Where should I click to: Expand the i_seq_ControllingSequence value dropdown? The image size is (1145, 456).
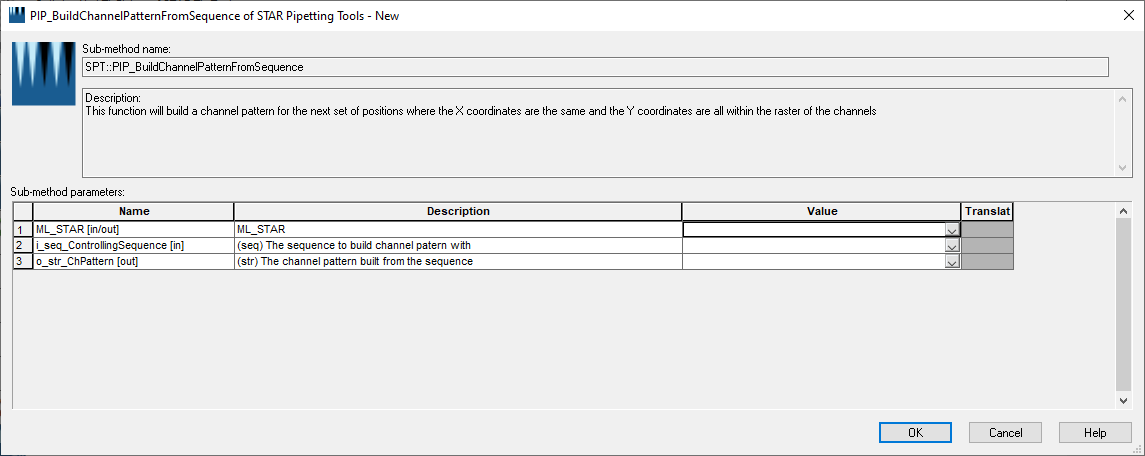951,246
